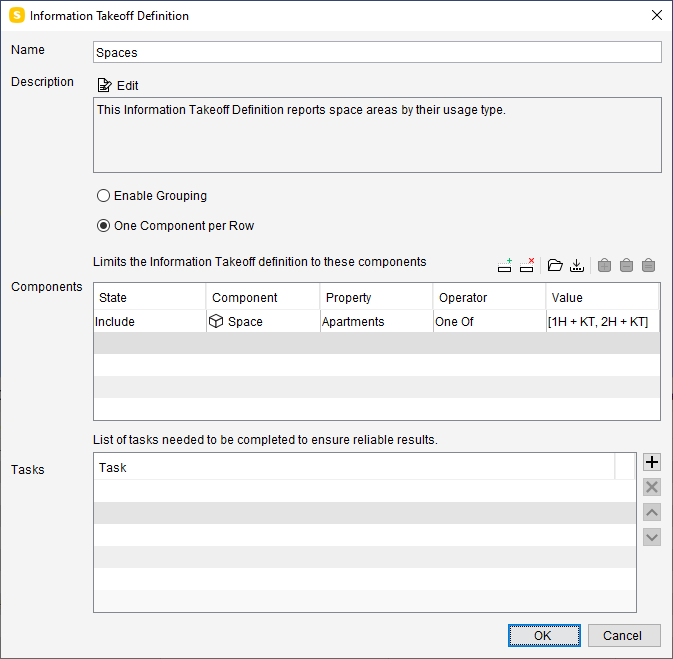Click the Task column header
This screenshot has height=659, width=673.
pos(354,467)
